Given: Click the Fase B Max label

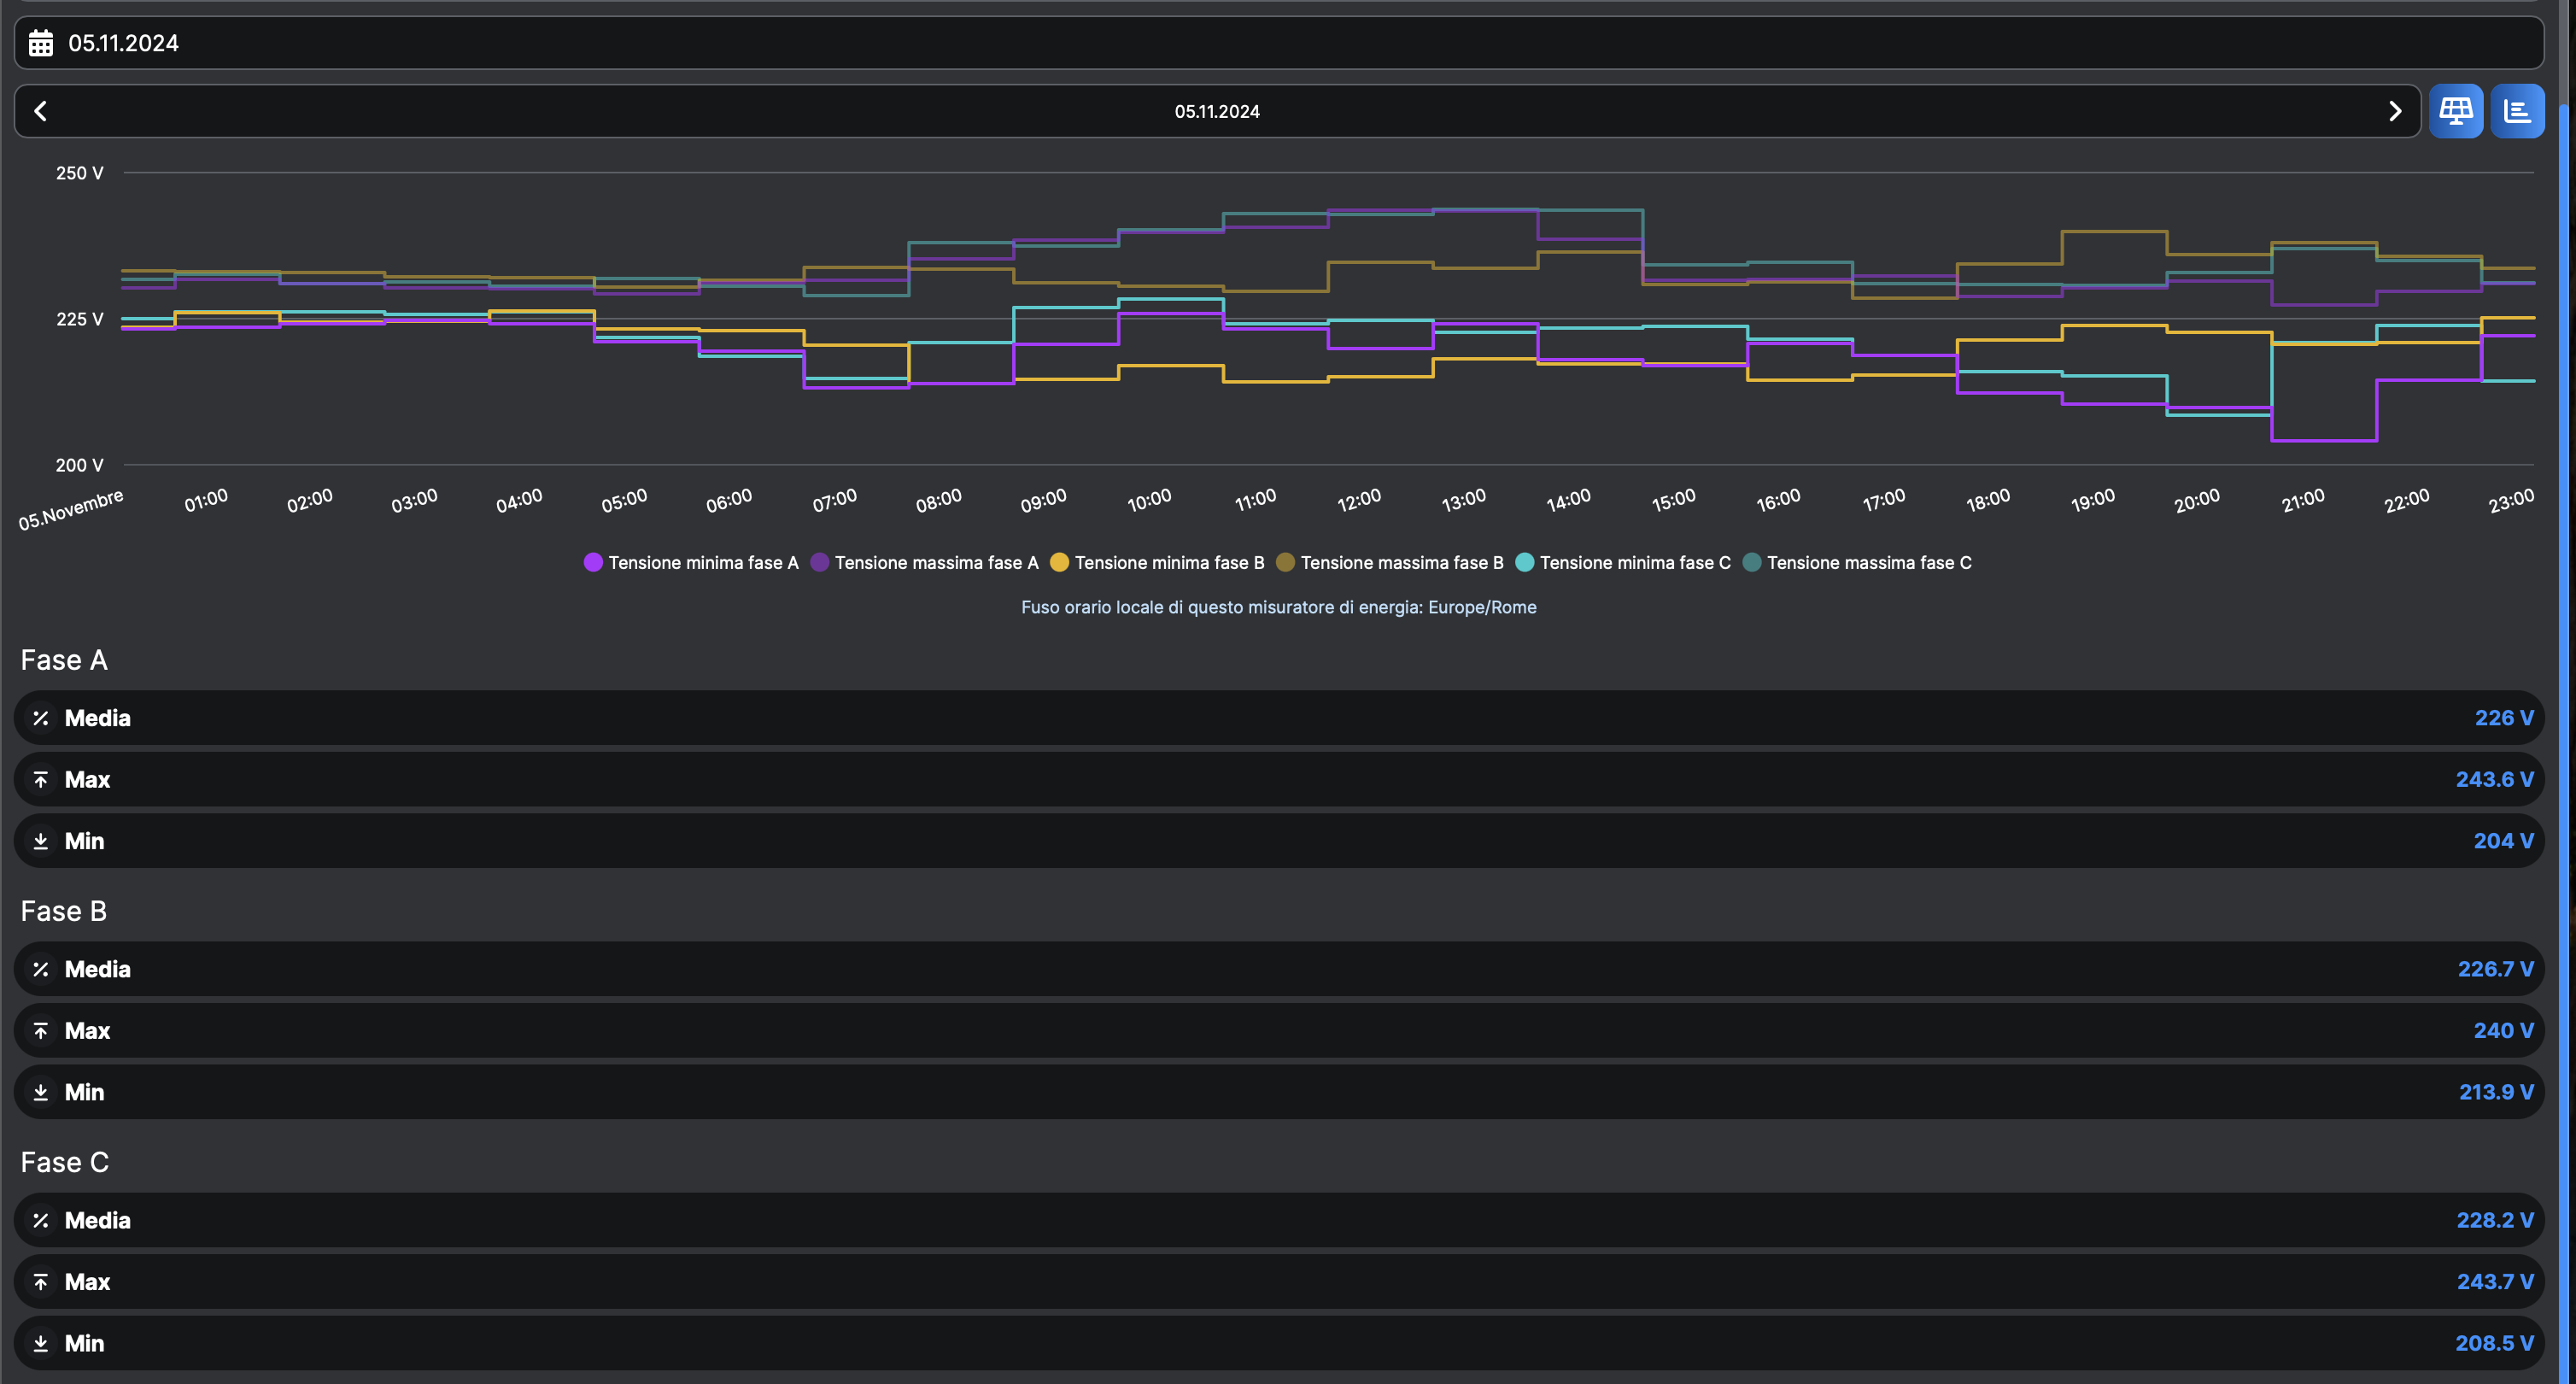Looking at the screenshot, I should pyautogui.click(x=88, y=1031).
